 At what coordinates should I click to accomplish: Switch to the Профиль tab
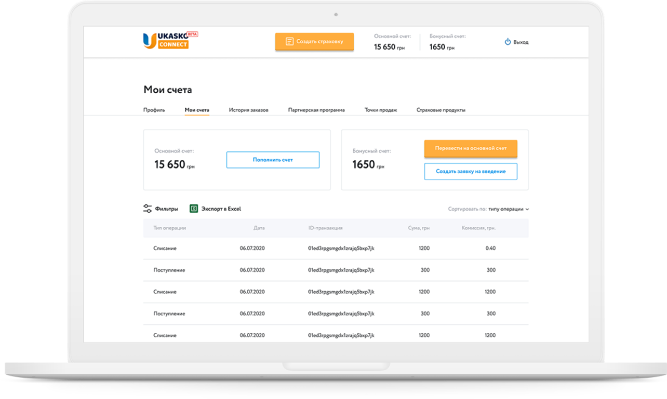[154, 110]
